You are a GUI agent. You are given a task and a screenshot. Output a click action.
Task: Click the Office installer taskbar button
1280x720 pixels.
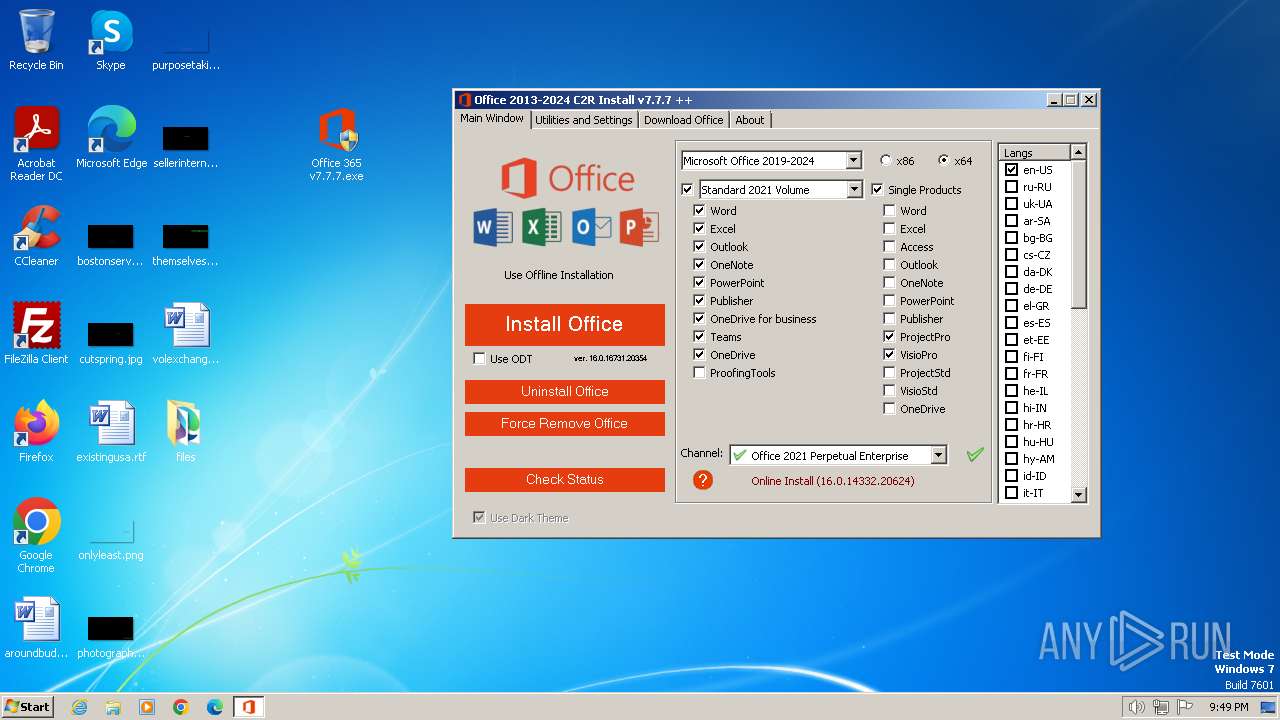[x=249, y=707]
